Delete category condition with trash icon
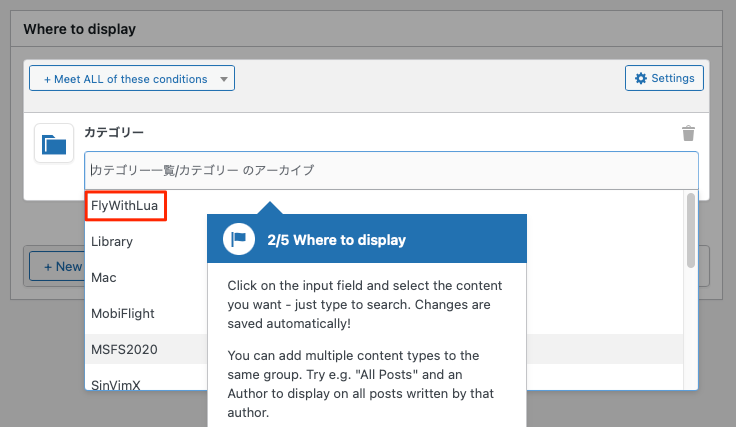Viewport: 736px width, 427px height. coord(688,133)
